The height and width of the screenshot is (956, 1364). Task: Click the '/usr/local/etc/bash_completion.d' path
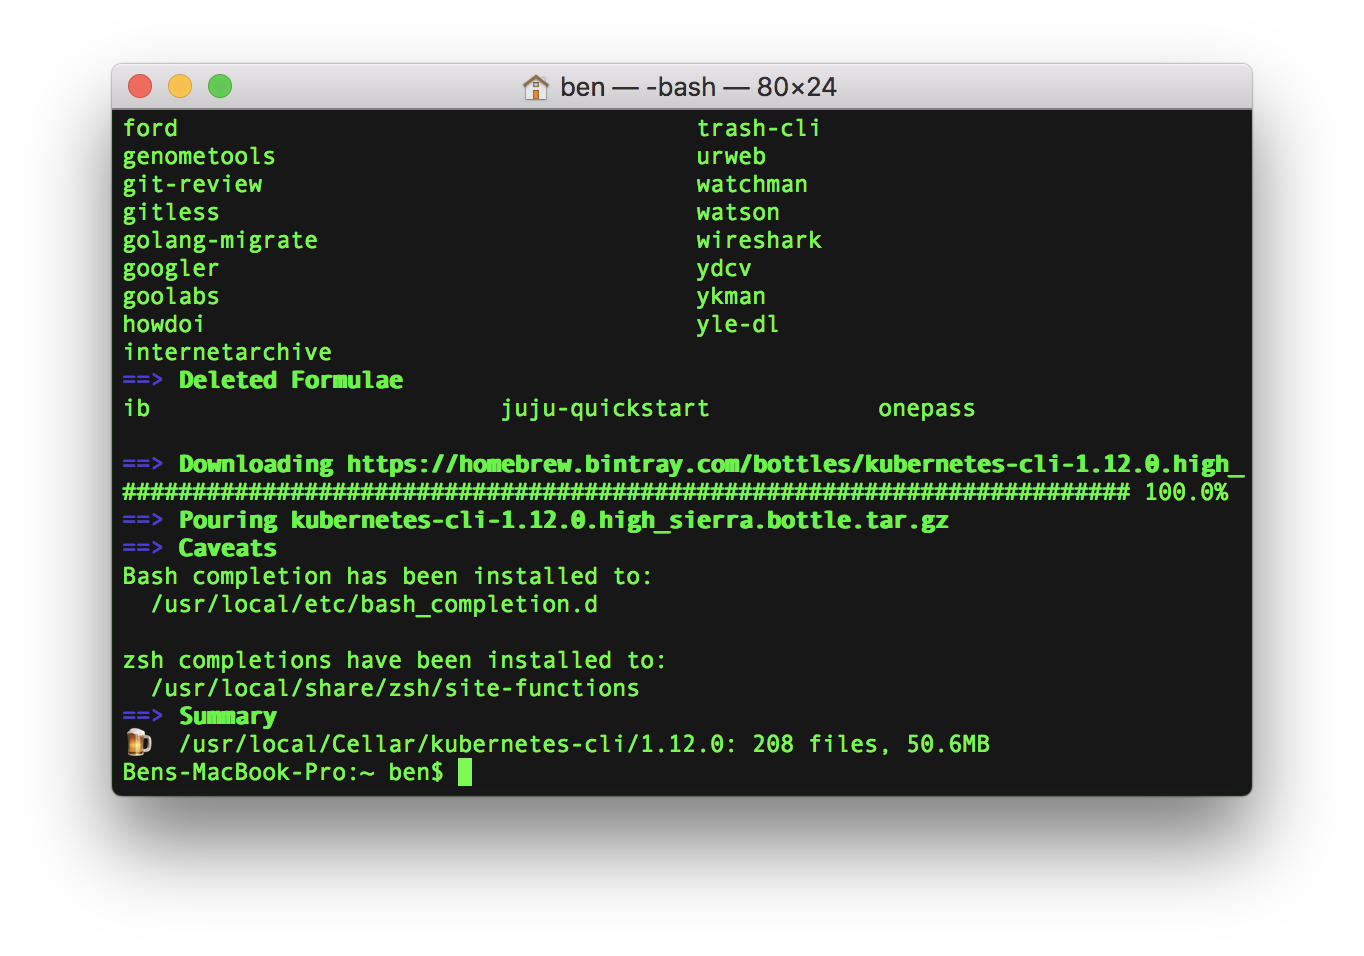[x=374, y=604]
